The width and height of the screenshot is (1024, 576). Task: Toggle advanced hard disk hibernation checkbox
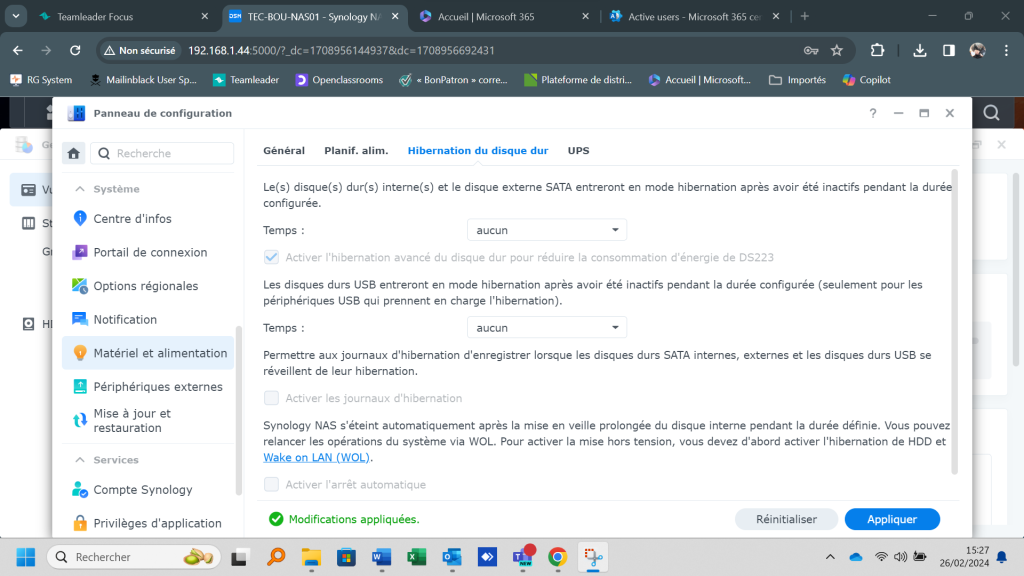[271, 258]
